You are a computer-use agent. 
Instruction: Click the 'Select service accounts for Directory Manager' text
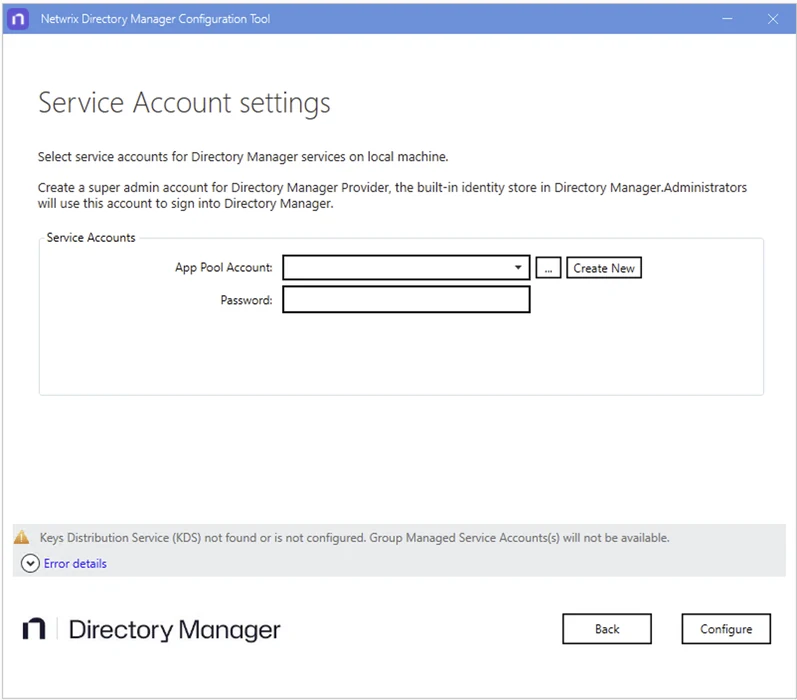point(243,157)
